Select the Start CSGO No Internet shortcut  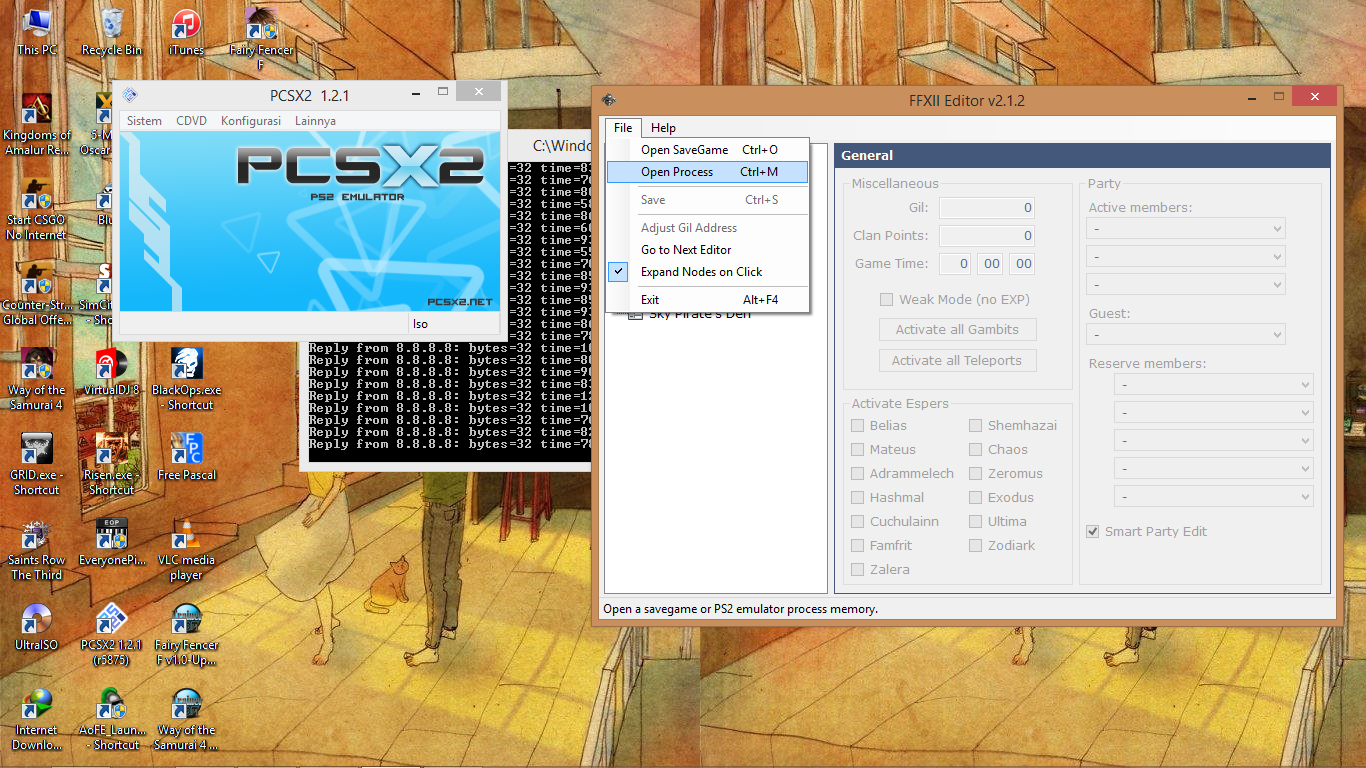(x=37, y=209)
